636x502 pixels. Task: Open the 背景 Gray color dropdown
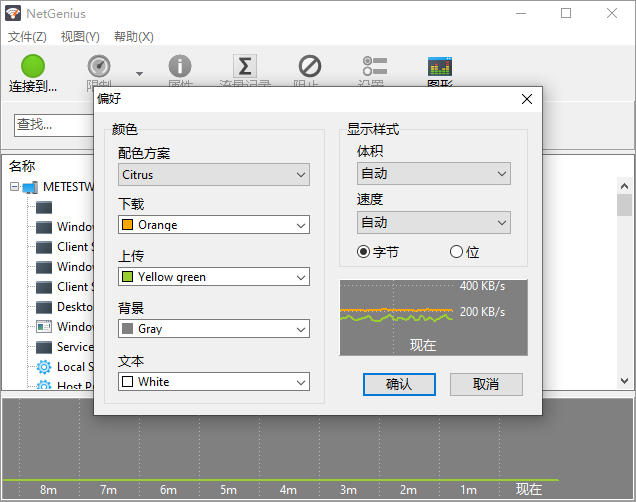[214, 329]
